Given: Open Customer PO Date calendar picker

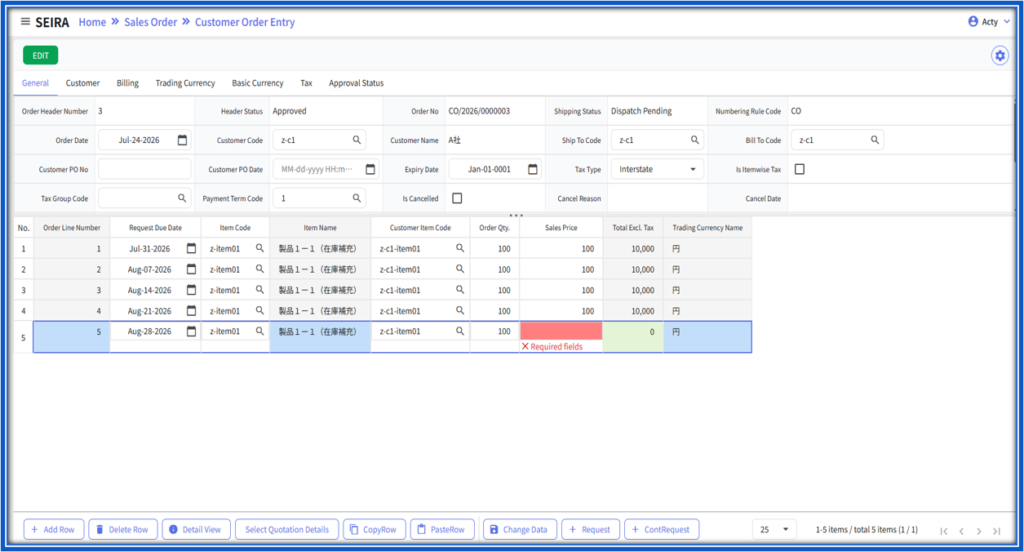Looking at the screenshot, I should click(x=370, y=169).
